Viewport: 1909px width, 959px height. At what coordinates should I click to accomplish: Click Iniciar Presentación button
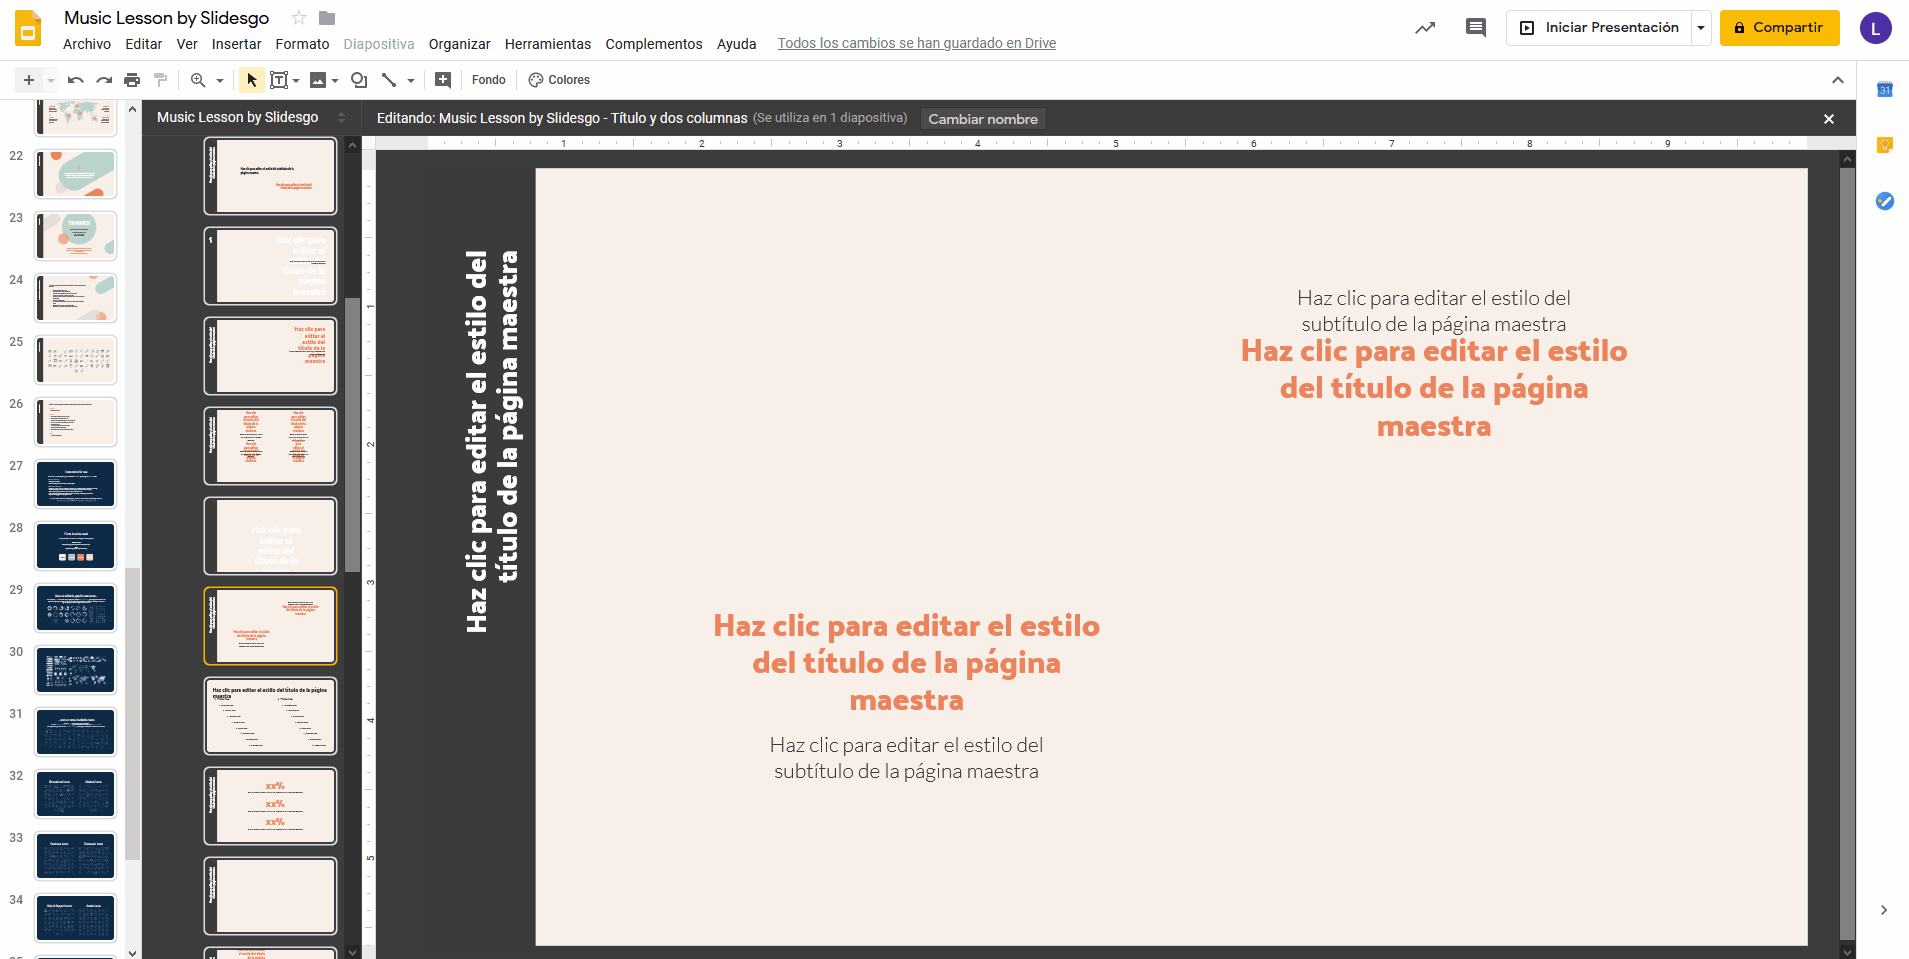(1599, 28)
